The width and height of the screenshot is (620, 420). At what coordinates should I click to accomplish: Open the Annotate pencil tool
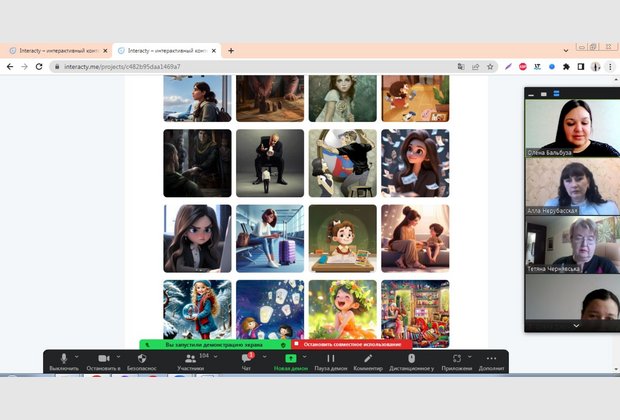368,358
